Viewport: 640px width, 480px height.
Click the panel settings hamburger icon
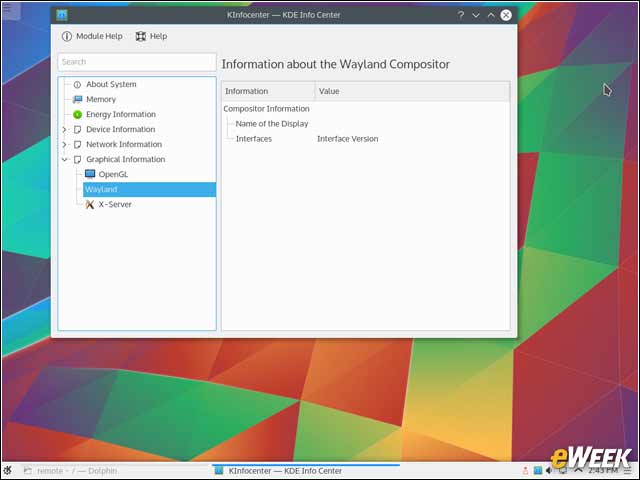coord(628,471)
